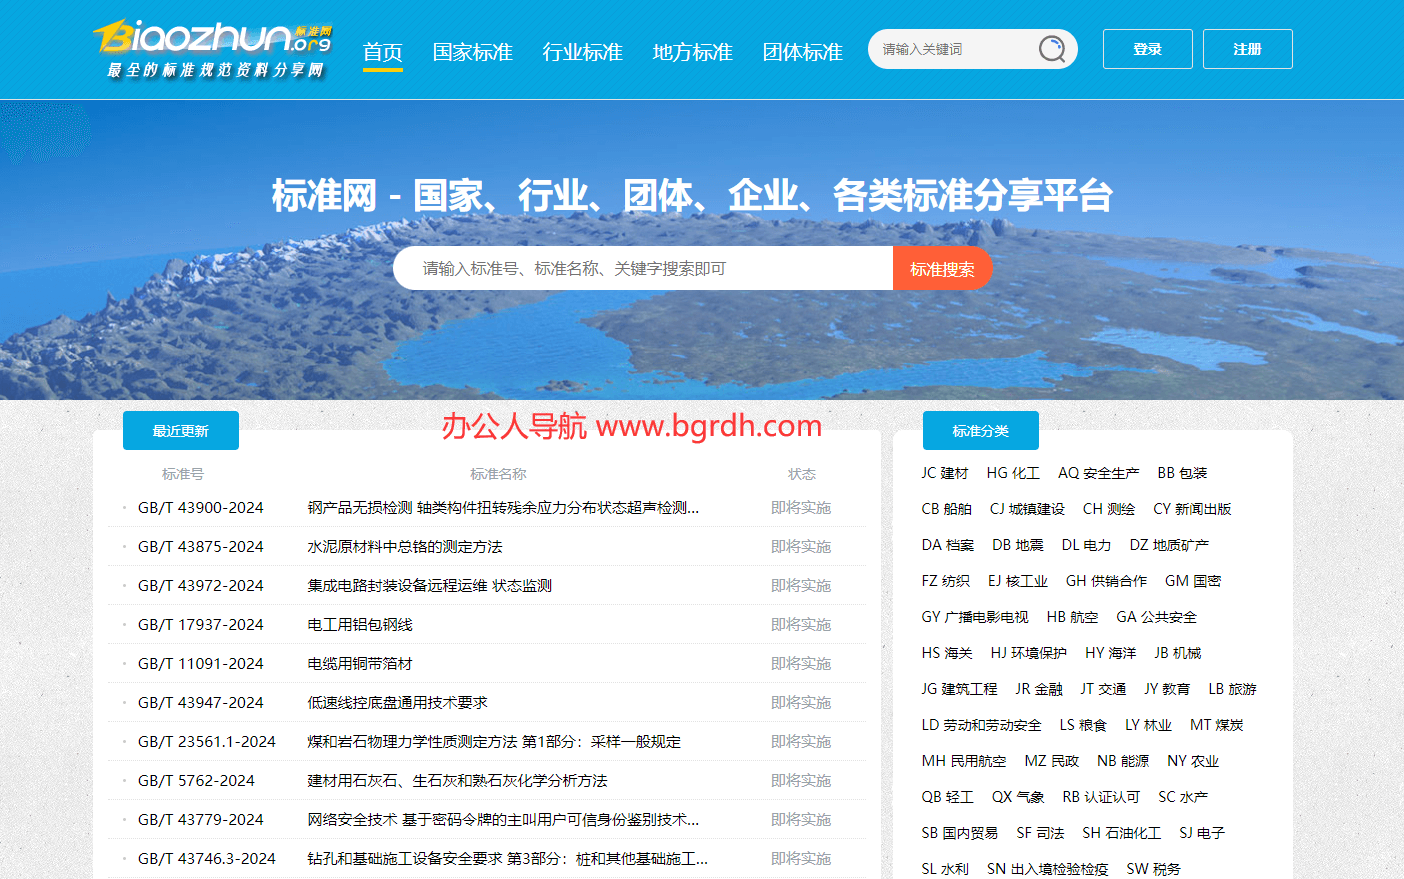Select 地方标准 in the navigation bar
The height and width of the screenshot is (879, 1404).
[692, 52]
